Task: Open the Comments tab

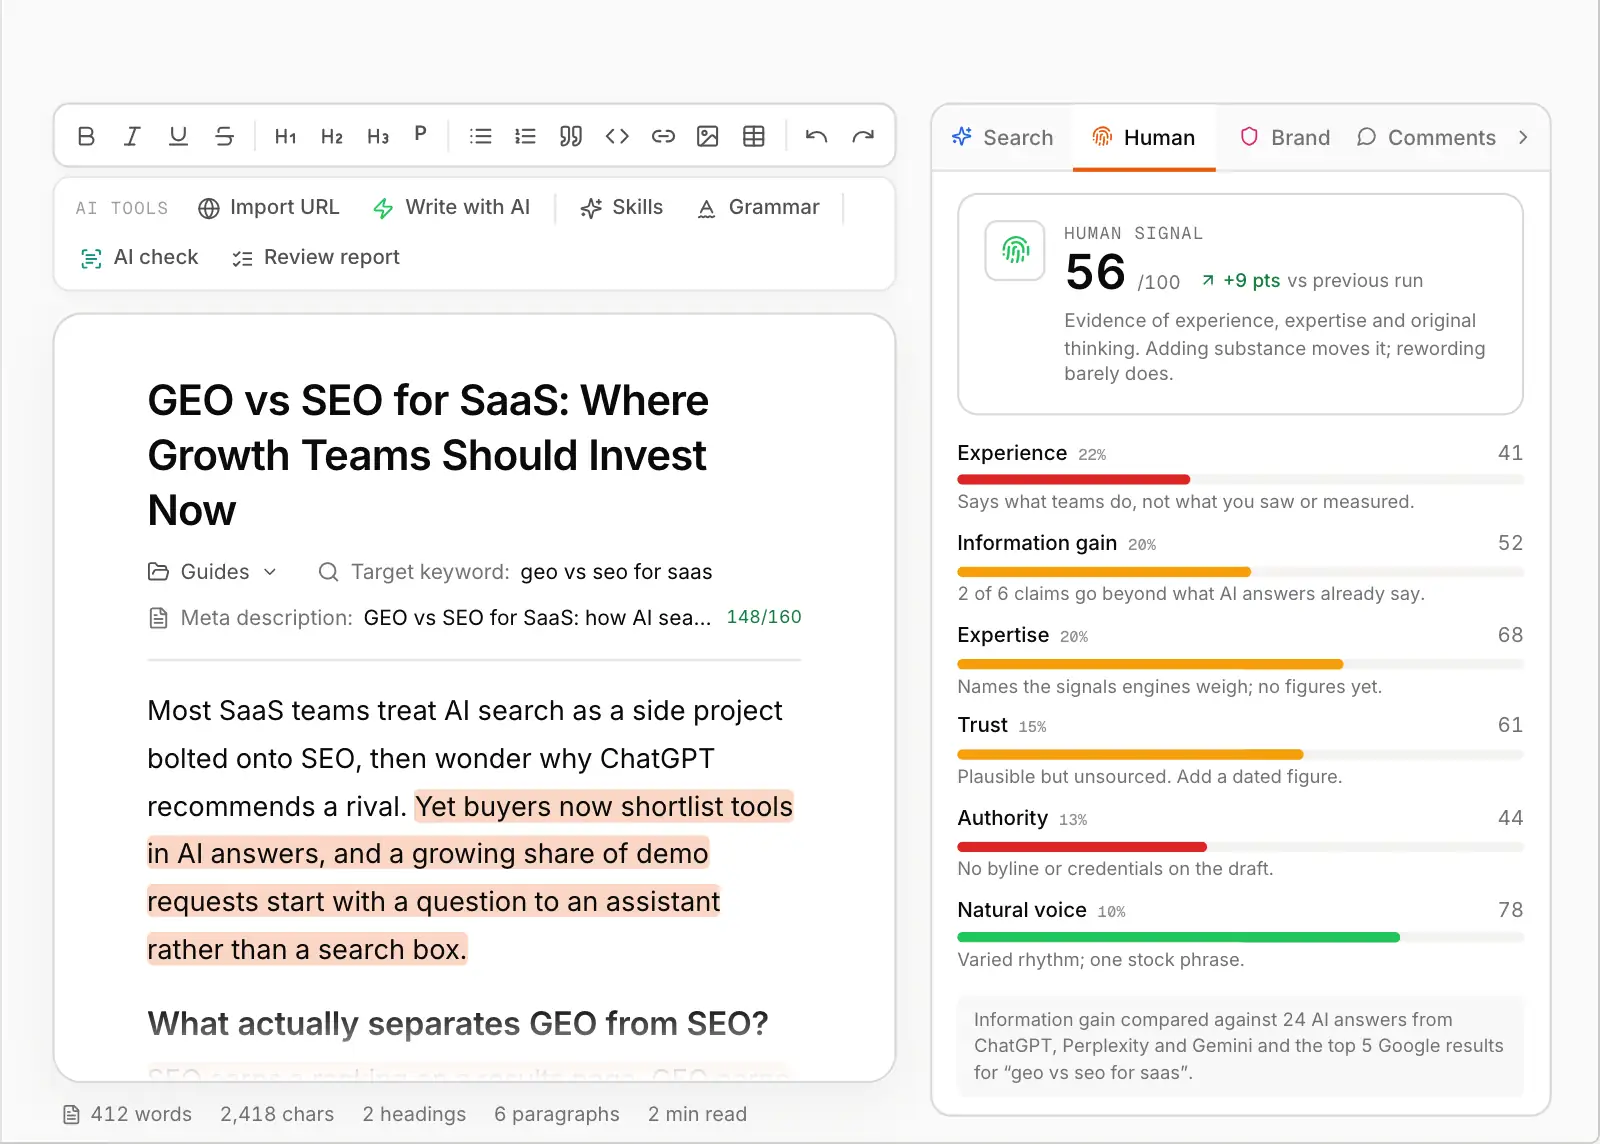Action: (1426, 137)
